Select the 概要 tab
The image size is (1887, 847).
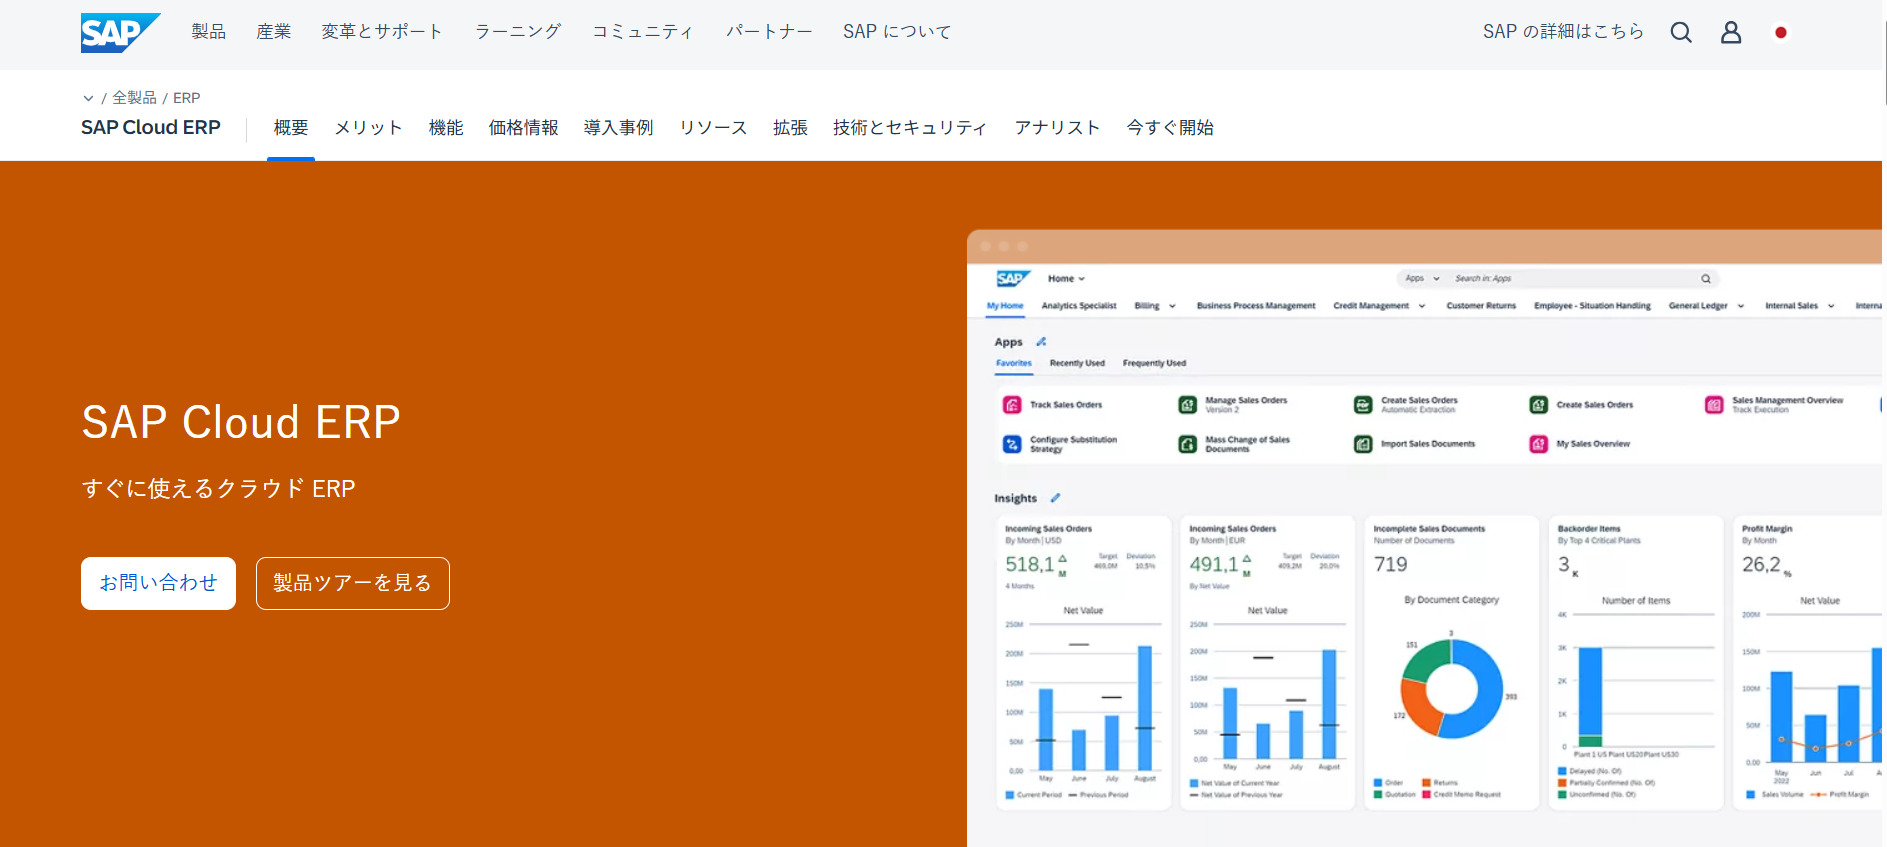(291, 128)
